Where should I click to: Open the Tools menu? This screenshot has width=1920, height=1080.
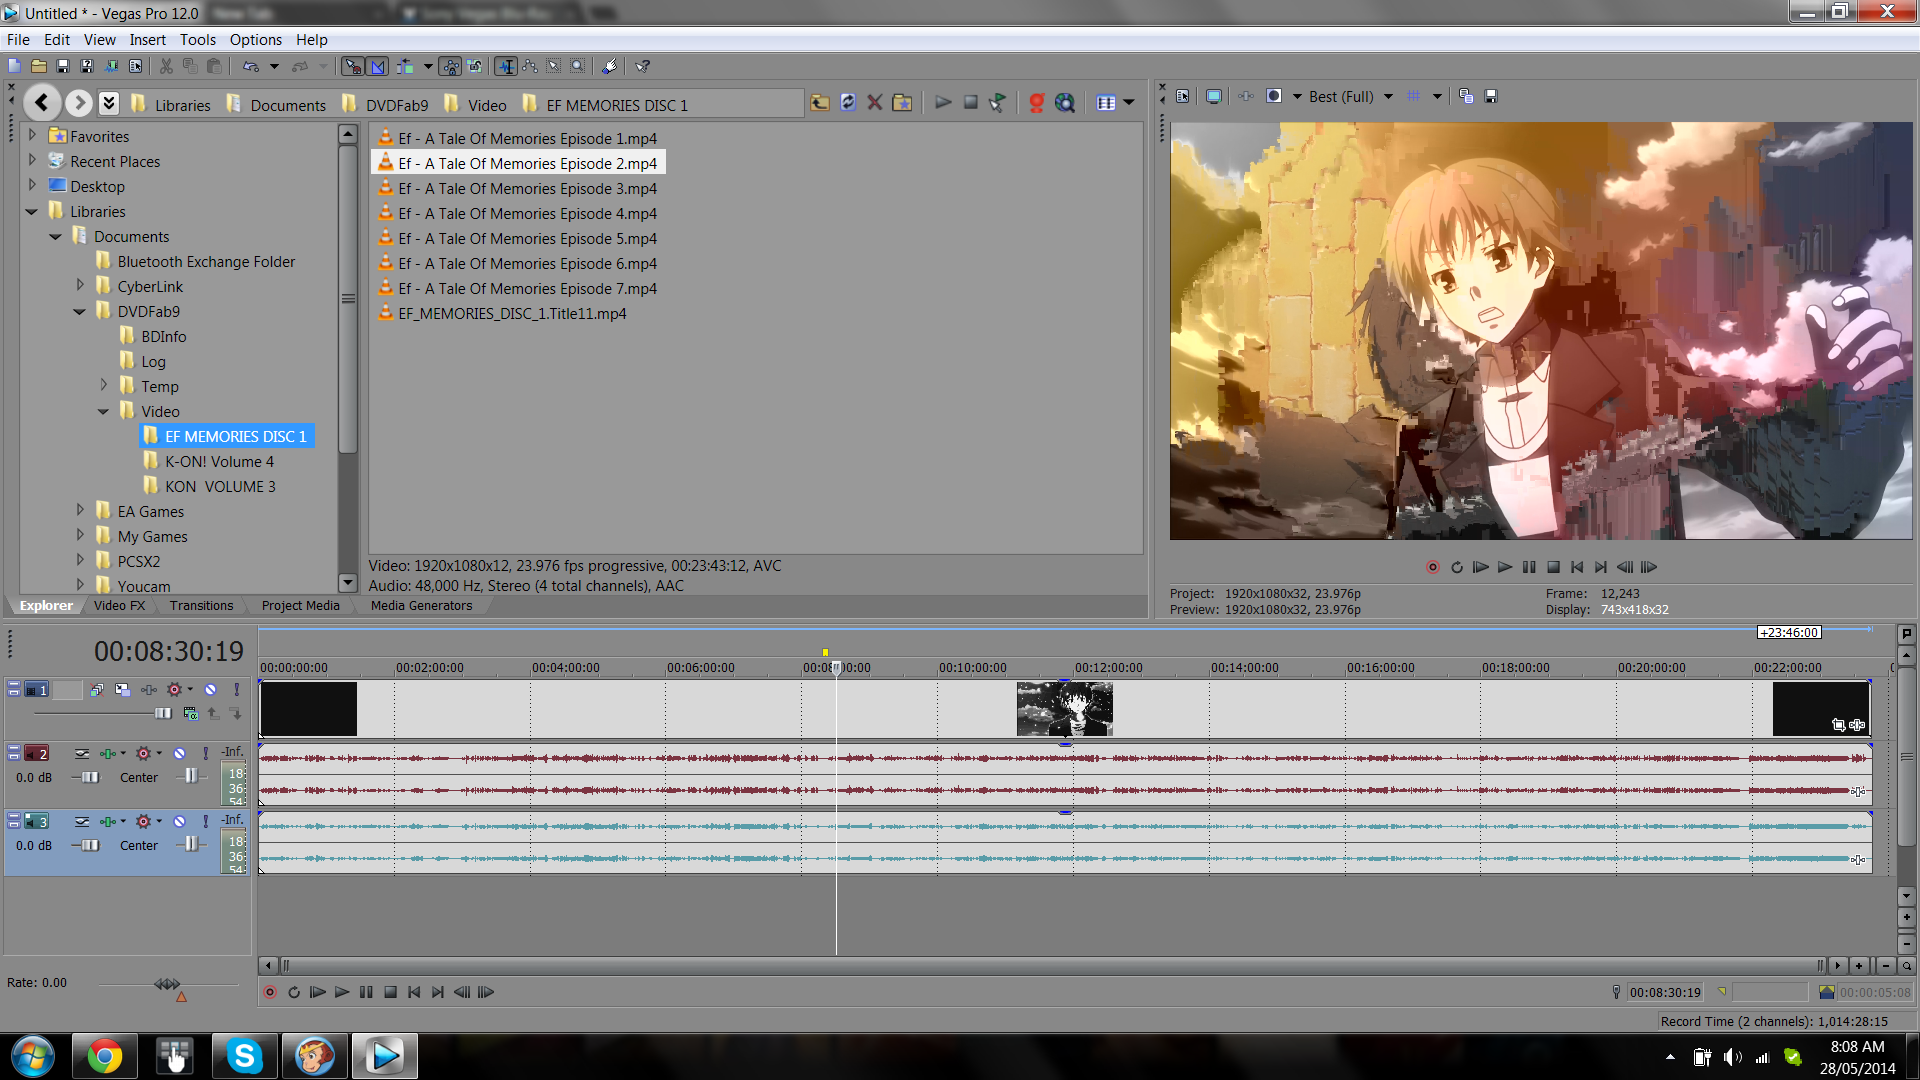[x=197, y=40]
